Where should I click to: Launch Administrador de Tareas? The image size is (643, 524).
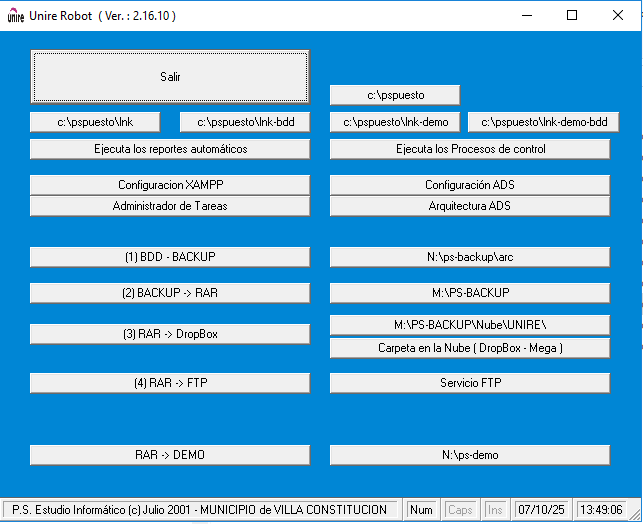tap(170, 206)
